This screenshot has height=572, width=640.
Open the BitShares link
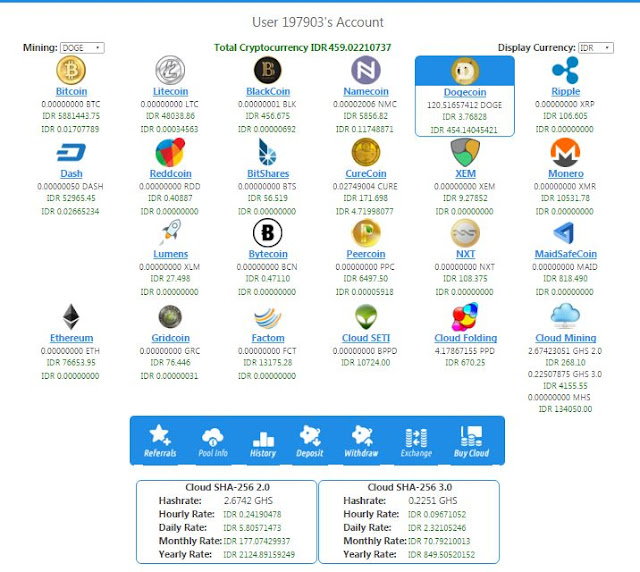point(268,174)
